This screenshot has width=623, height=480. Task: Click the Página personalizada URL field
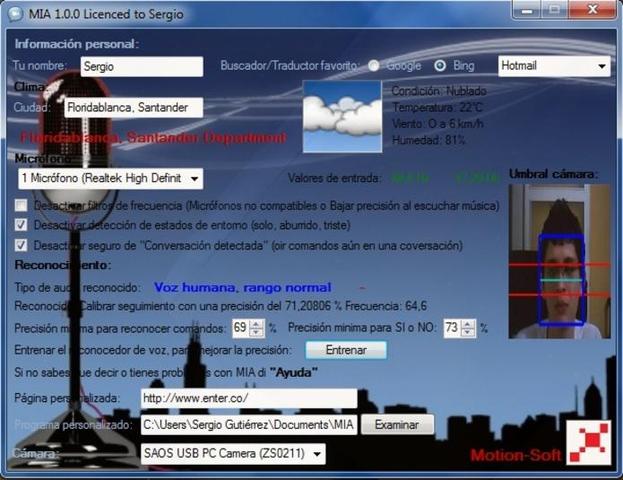249,398
